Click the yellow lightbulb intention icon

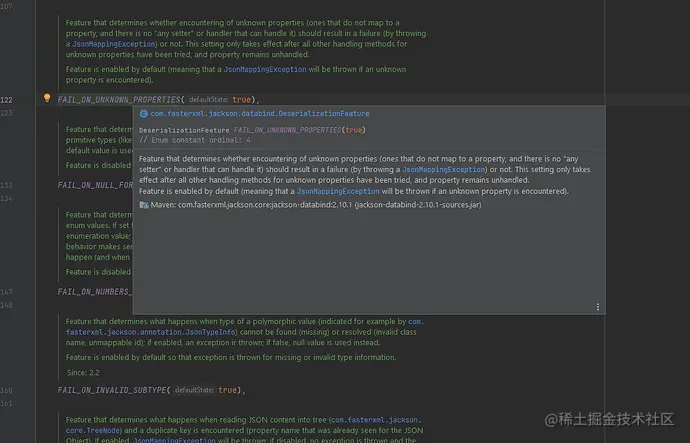coord(47,98)
